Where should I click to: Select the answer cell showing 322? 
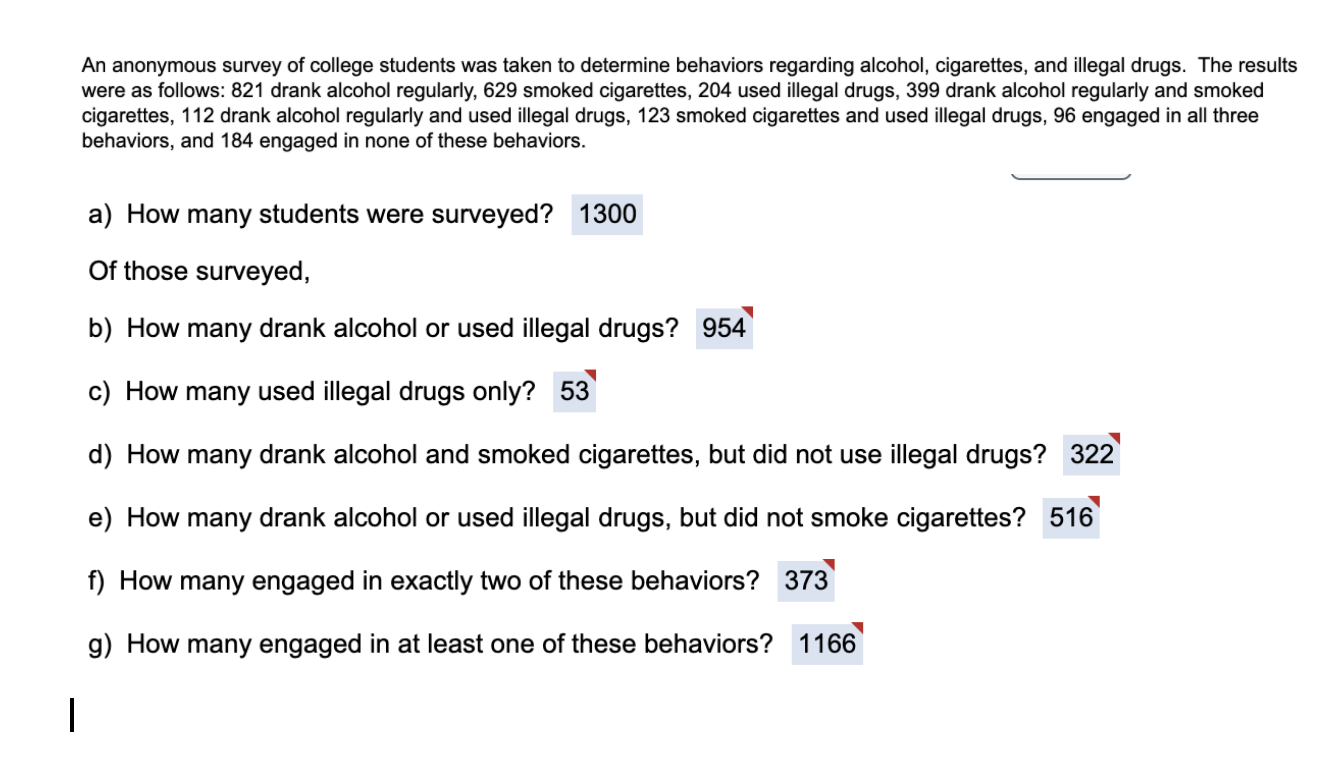point(1092,454)
